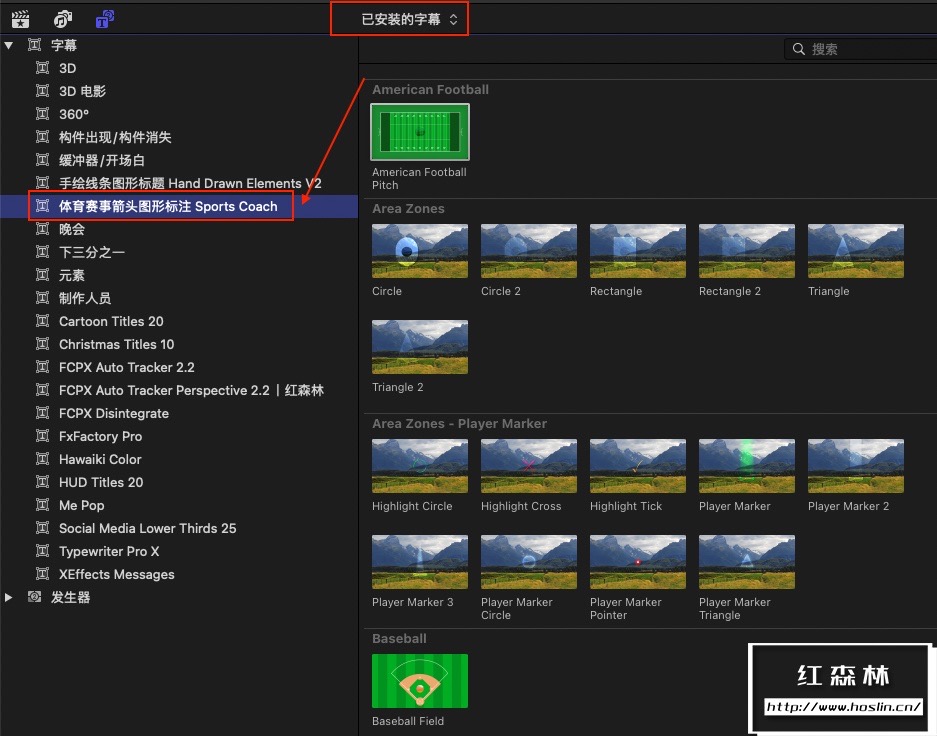
Task: Click the icon beside 晚会 category
Action: [42, 228]
